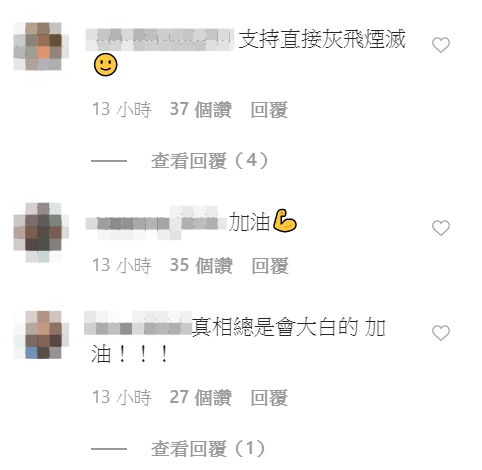Open username beside 真相總是會大白的 comment
Screen dimensions: 482x470
(138, 323)
